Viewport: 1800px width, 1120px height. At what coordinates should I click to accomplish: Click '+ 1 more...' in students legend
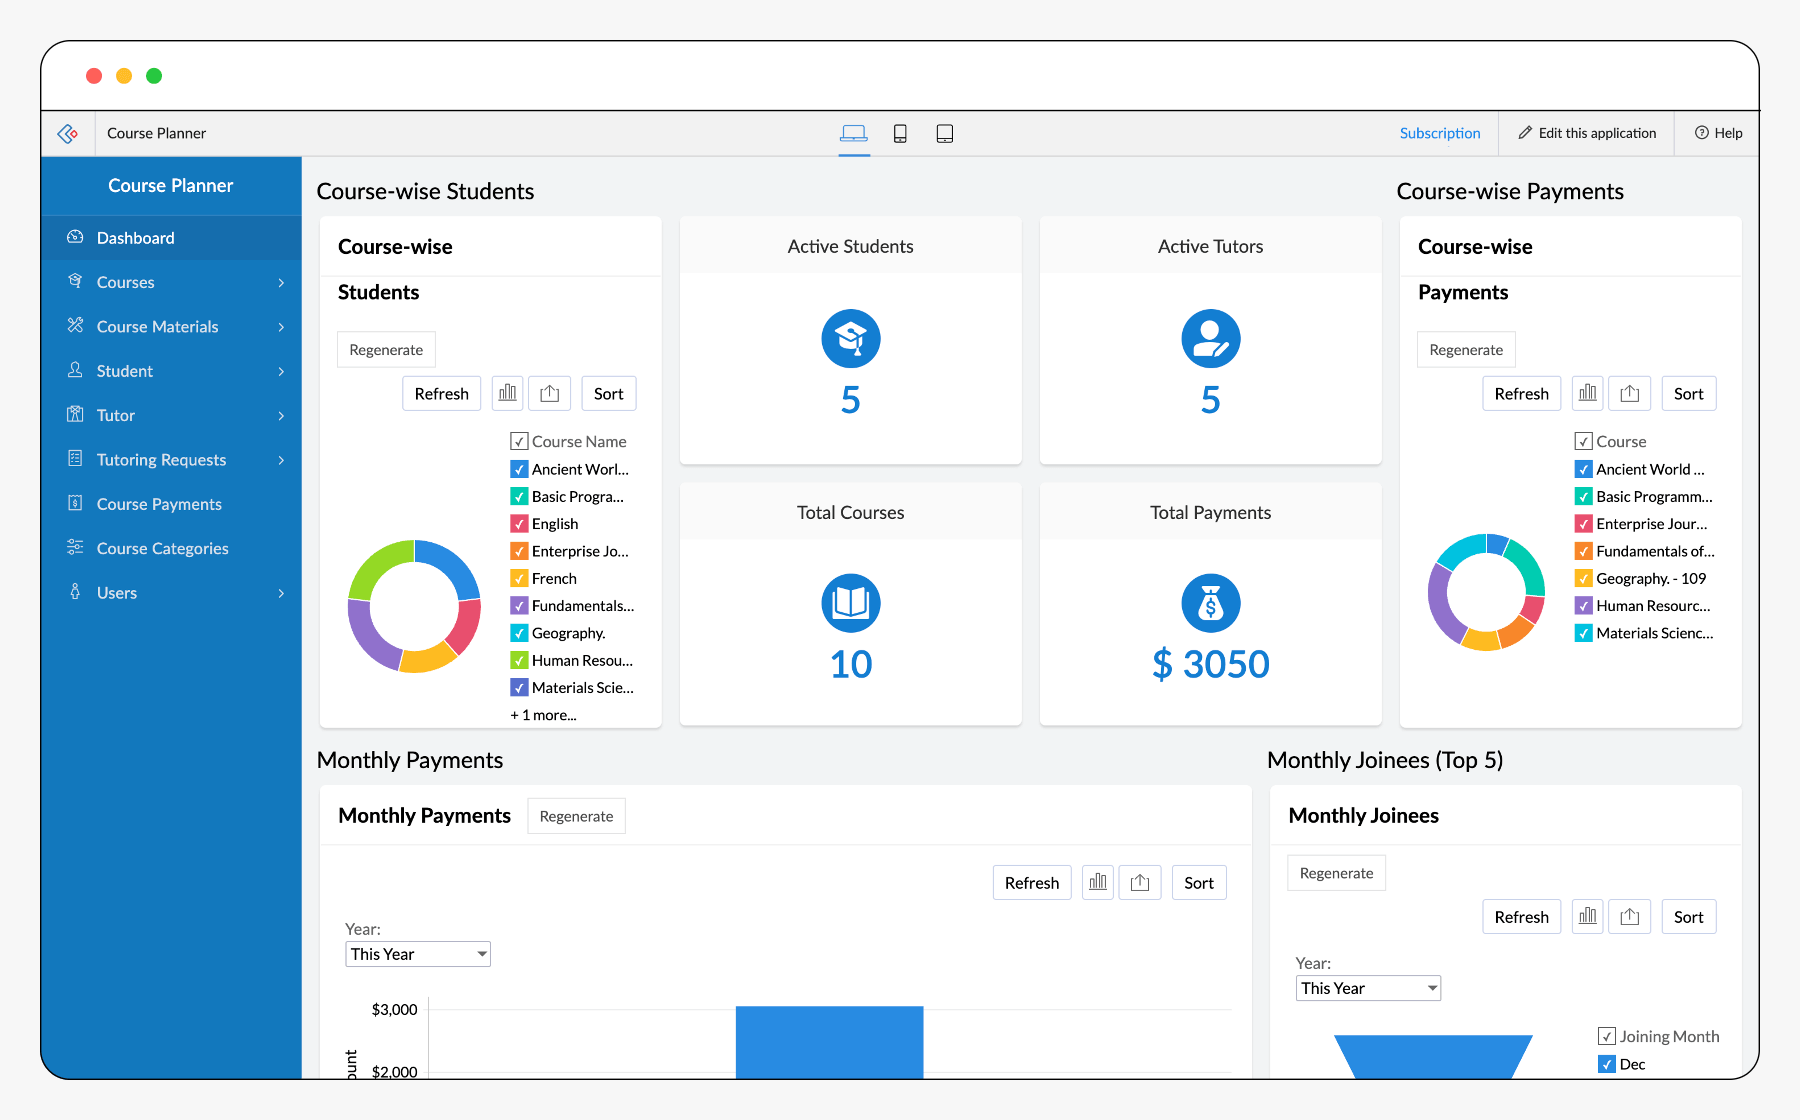click(x=543, y=715)
